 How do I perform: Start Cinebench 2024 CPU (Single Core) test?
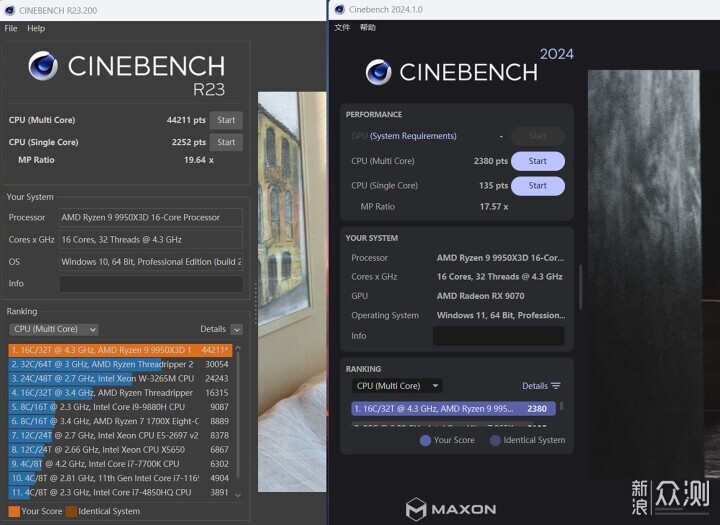538,186
